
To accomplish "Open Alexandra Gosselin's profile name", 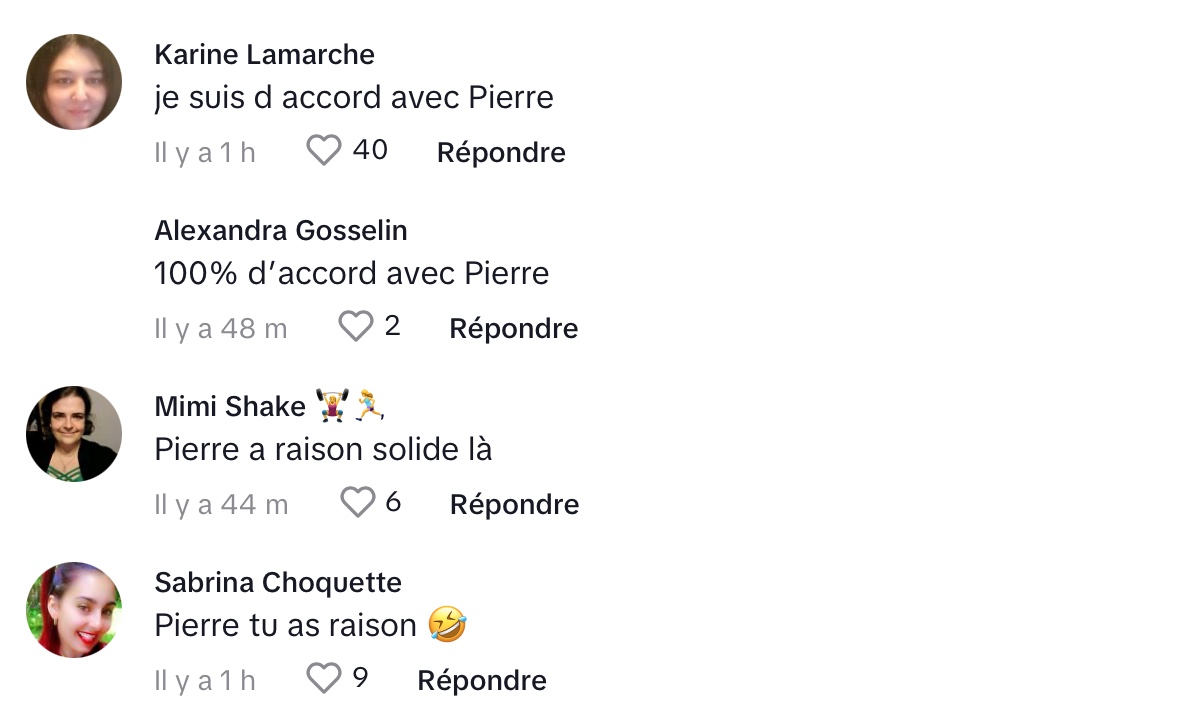I will coord(281,231).
